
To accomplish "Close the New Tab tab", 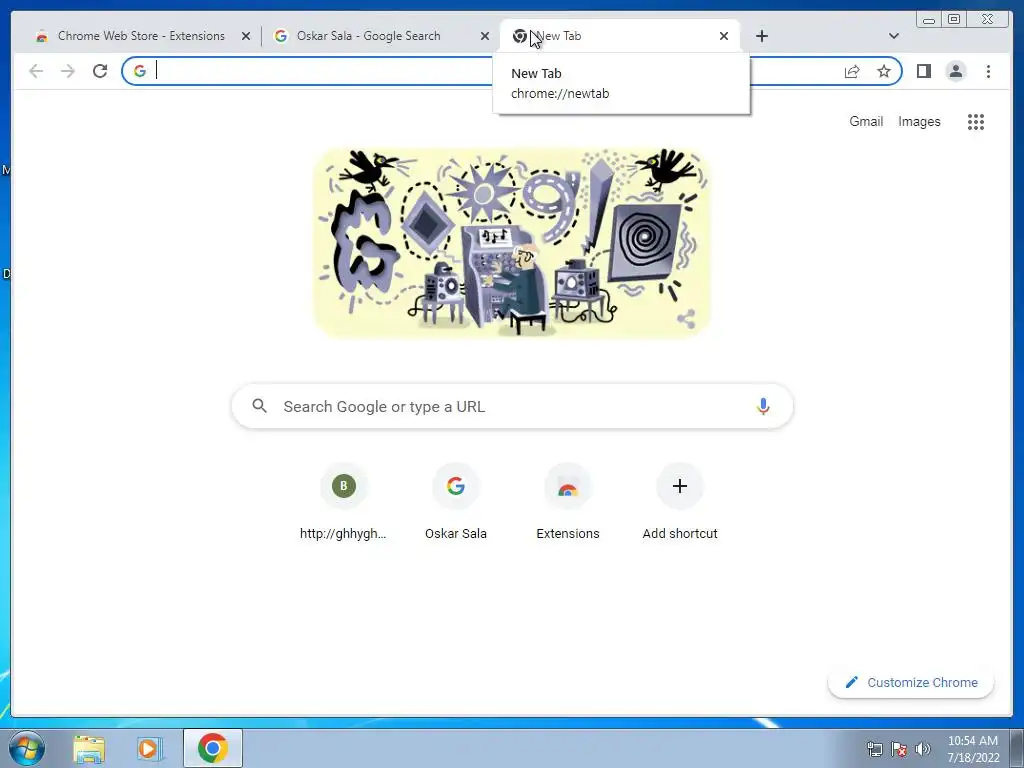I will (724, 36).
